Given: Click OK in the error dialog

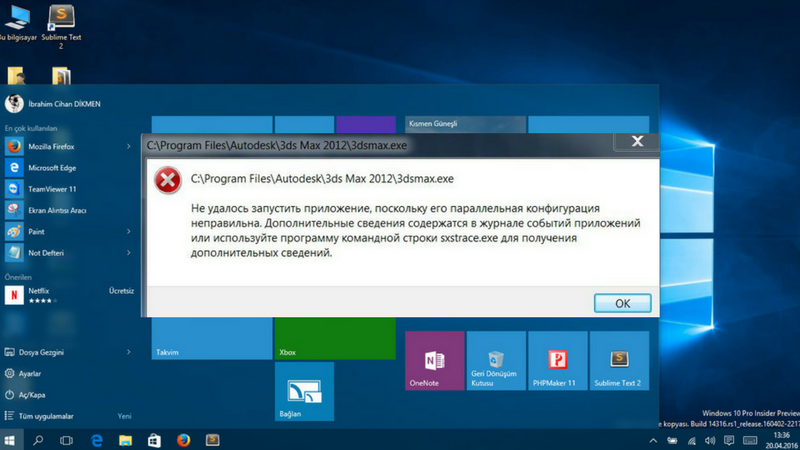Looking at the screenshot, I should [x=622, y=303].
